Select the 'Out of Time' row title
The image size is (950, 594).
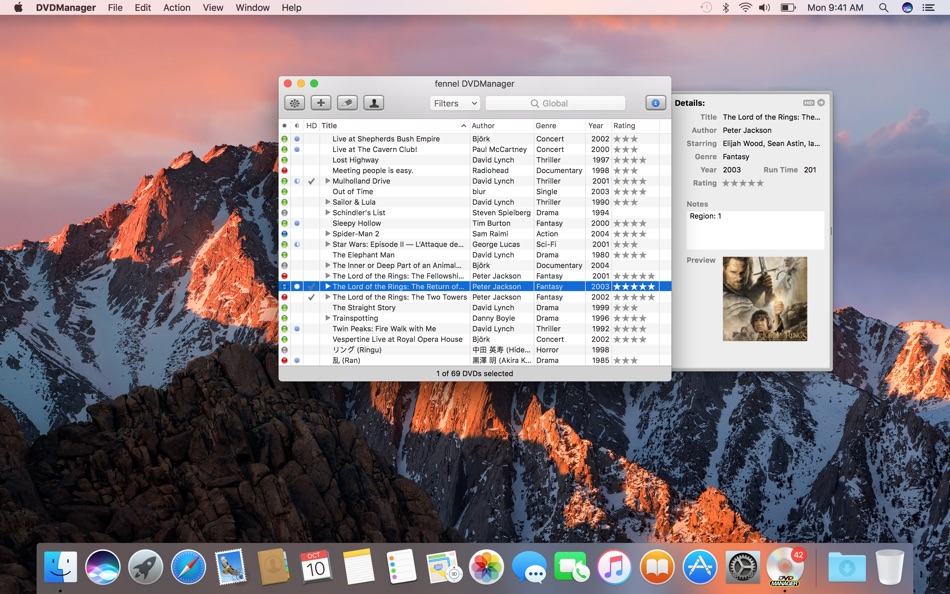coord(353,192)
